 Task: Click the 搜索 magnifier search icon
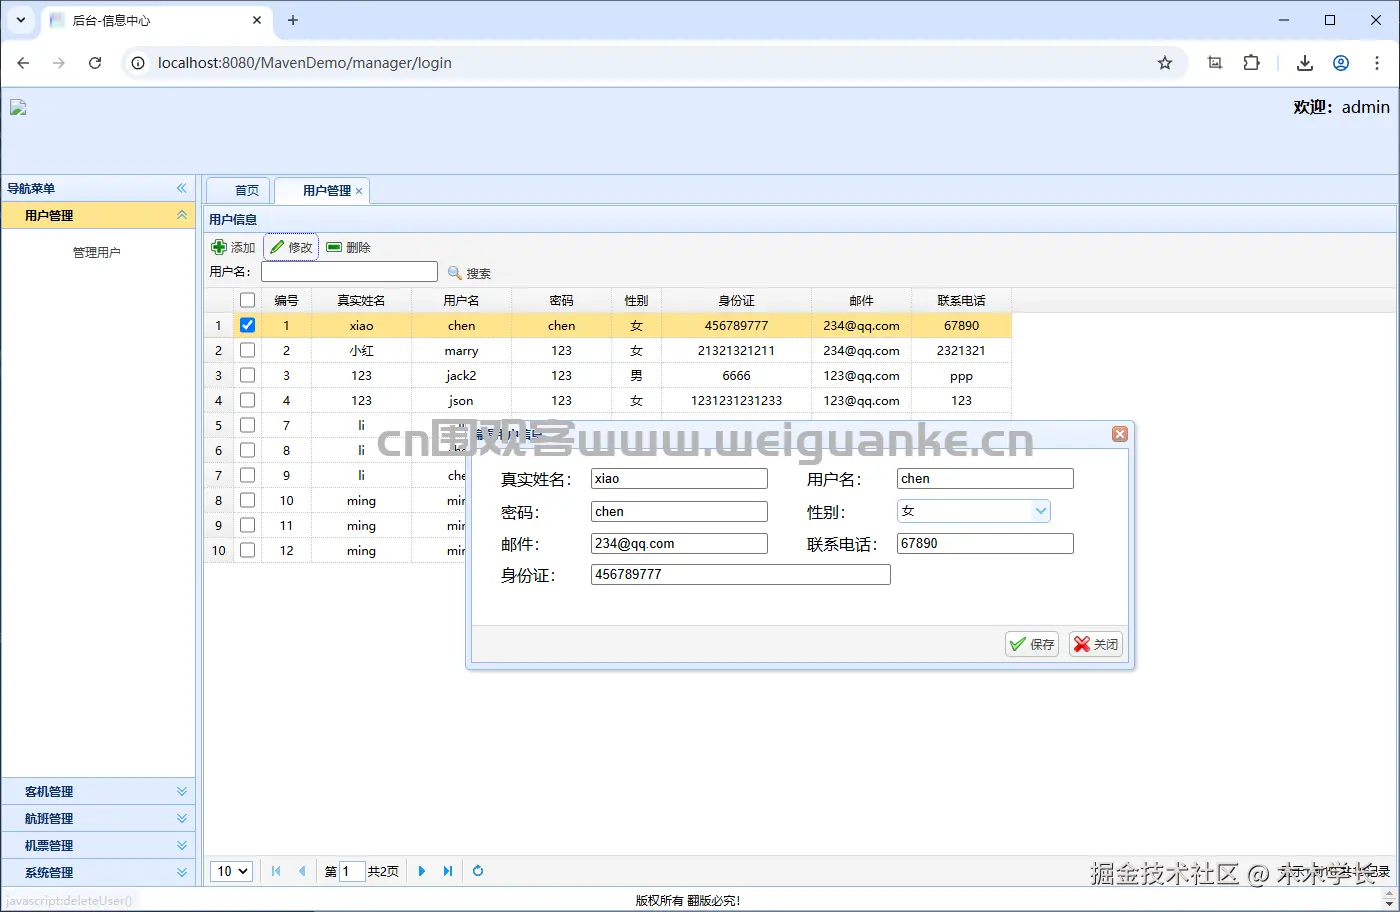(455, 272)
